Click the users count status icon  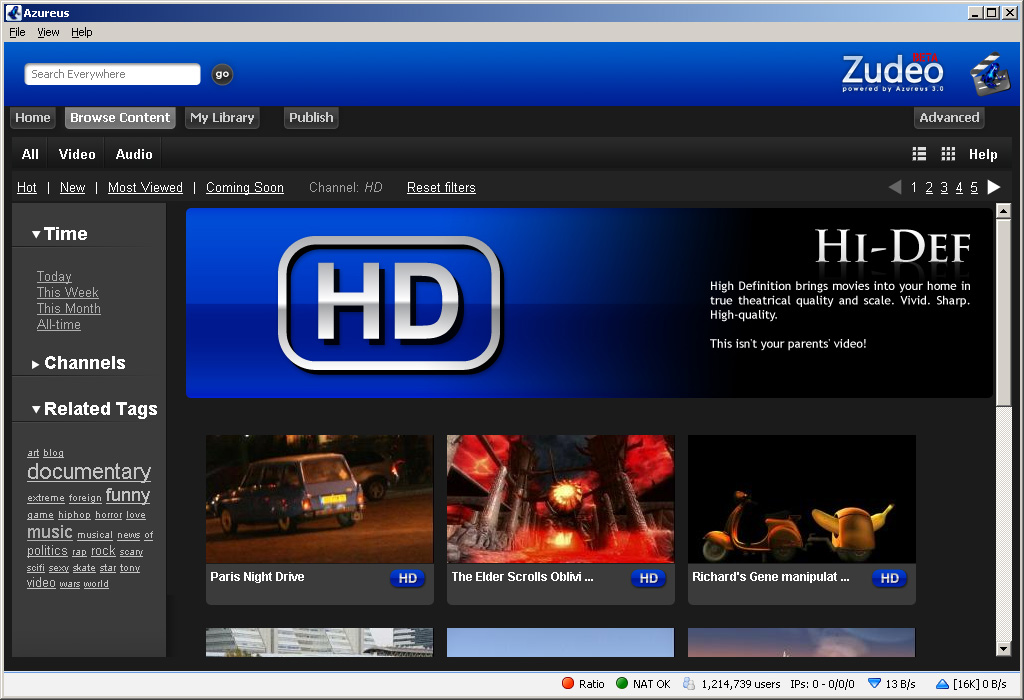pyautogui.click(x=688, y=684)
